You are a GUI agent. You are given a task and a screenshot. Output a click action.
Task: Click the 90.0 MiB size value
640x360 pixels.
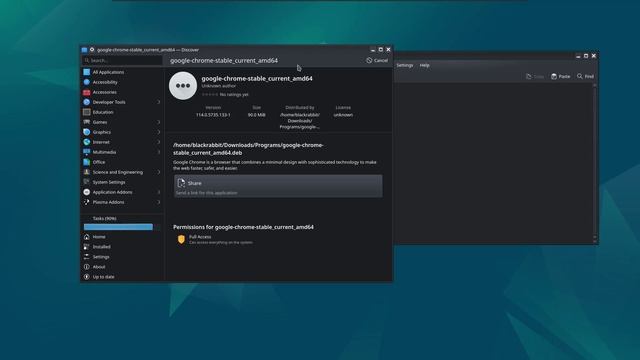(256, 115)
